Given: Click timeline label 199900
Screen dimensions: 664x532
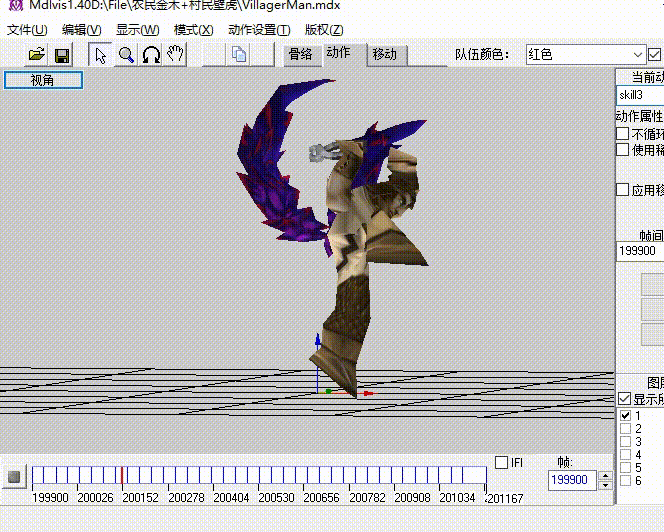Looking at the screenshot, I should (50, 498).
